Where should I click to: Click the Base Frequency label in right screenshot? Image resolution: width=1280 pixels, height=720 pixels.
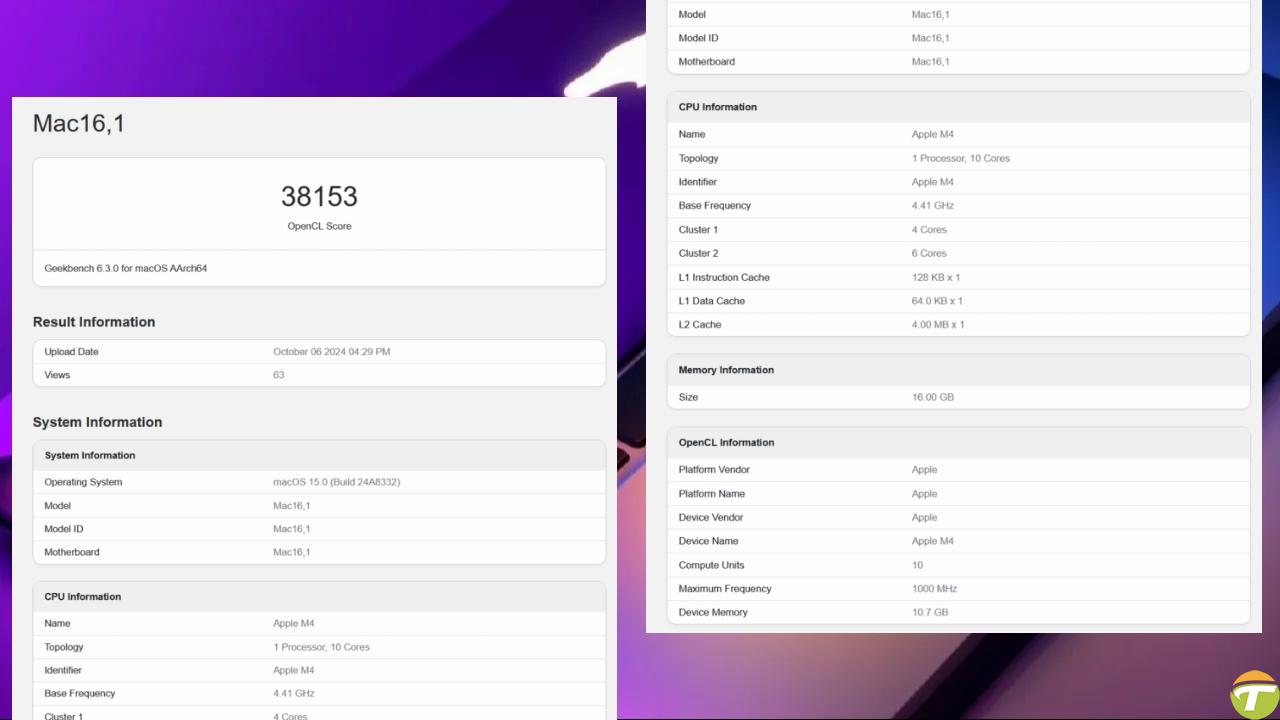pyautogui.click(x=715, y=205)
